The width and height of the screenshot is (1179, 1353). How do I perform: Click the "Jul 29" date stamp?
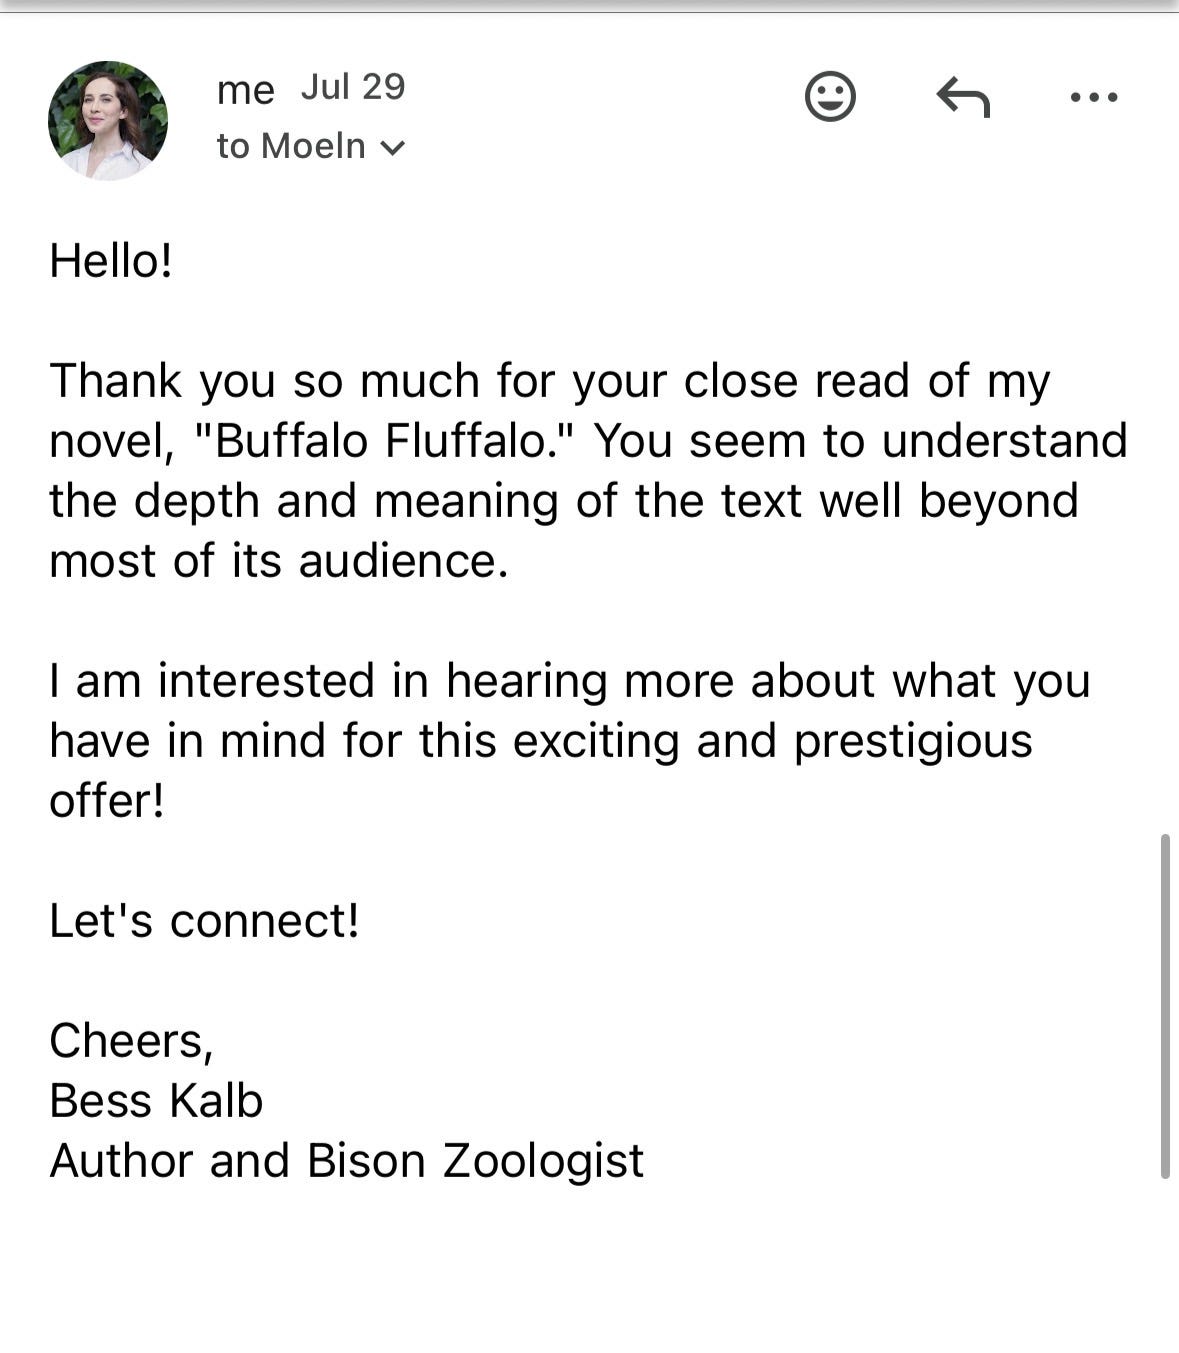tap(353, 87)
